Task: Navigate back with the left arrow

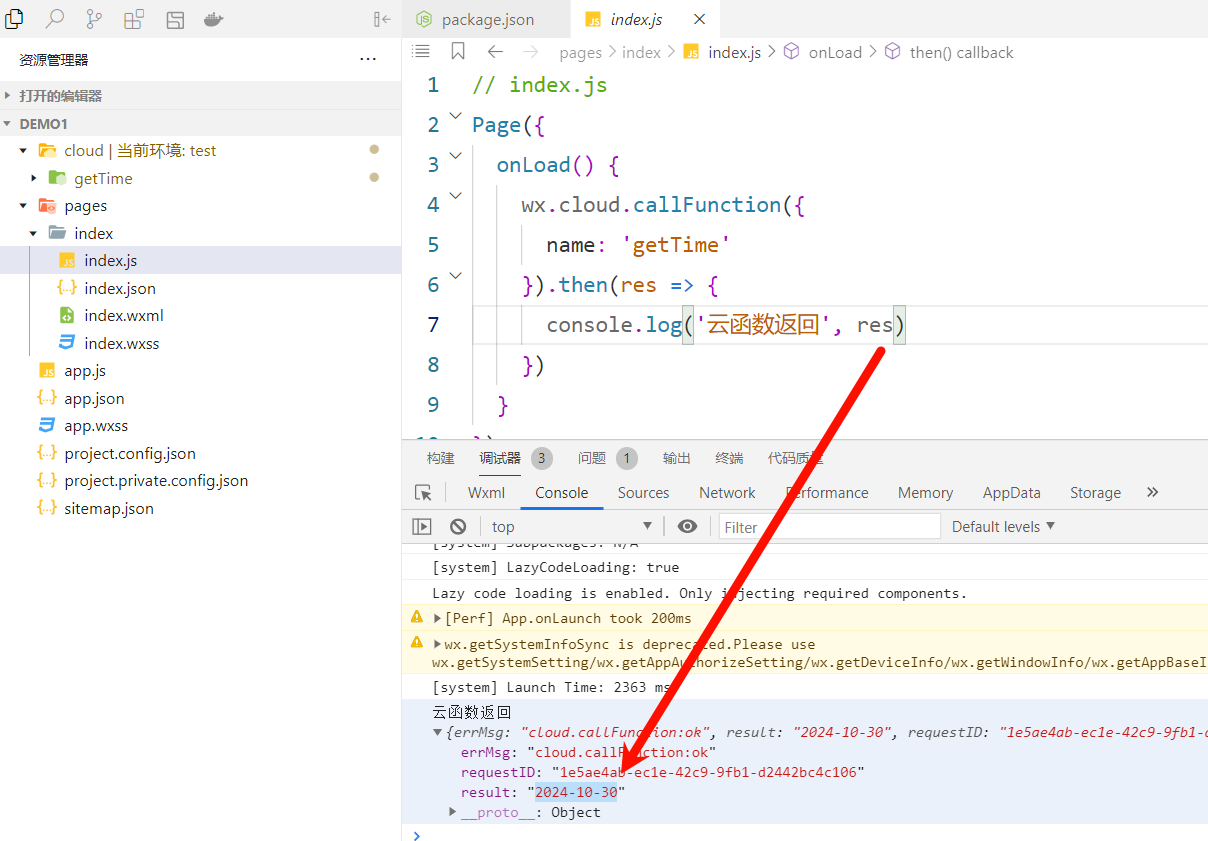Action: click(x=495, y=52)
